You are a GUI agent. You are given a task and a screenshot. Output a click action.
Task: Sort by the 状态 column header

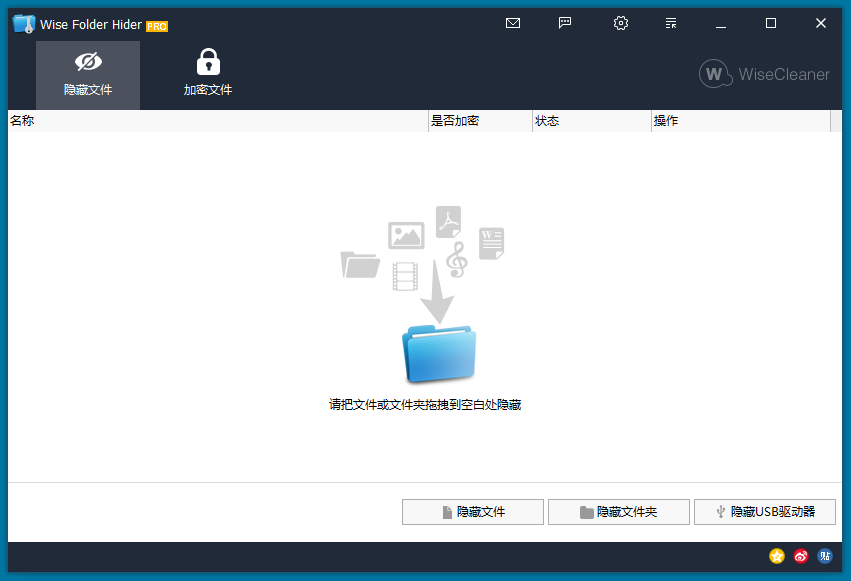(591, 121)
